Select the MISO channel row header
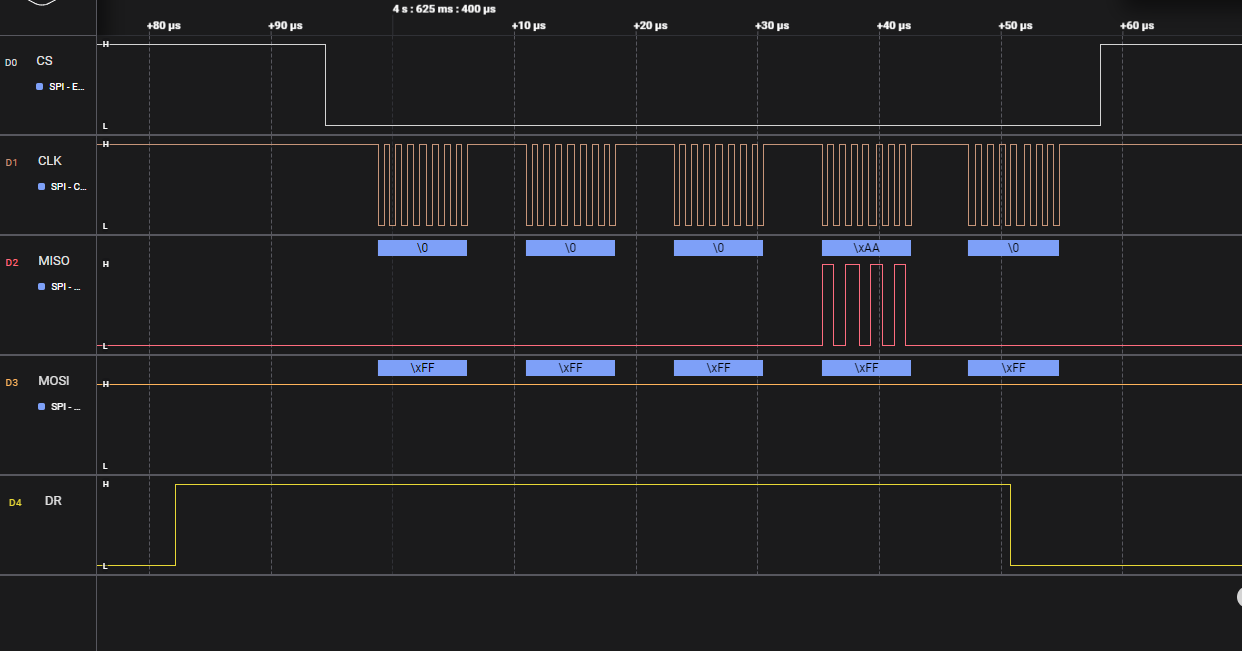 (52, 261)
